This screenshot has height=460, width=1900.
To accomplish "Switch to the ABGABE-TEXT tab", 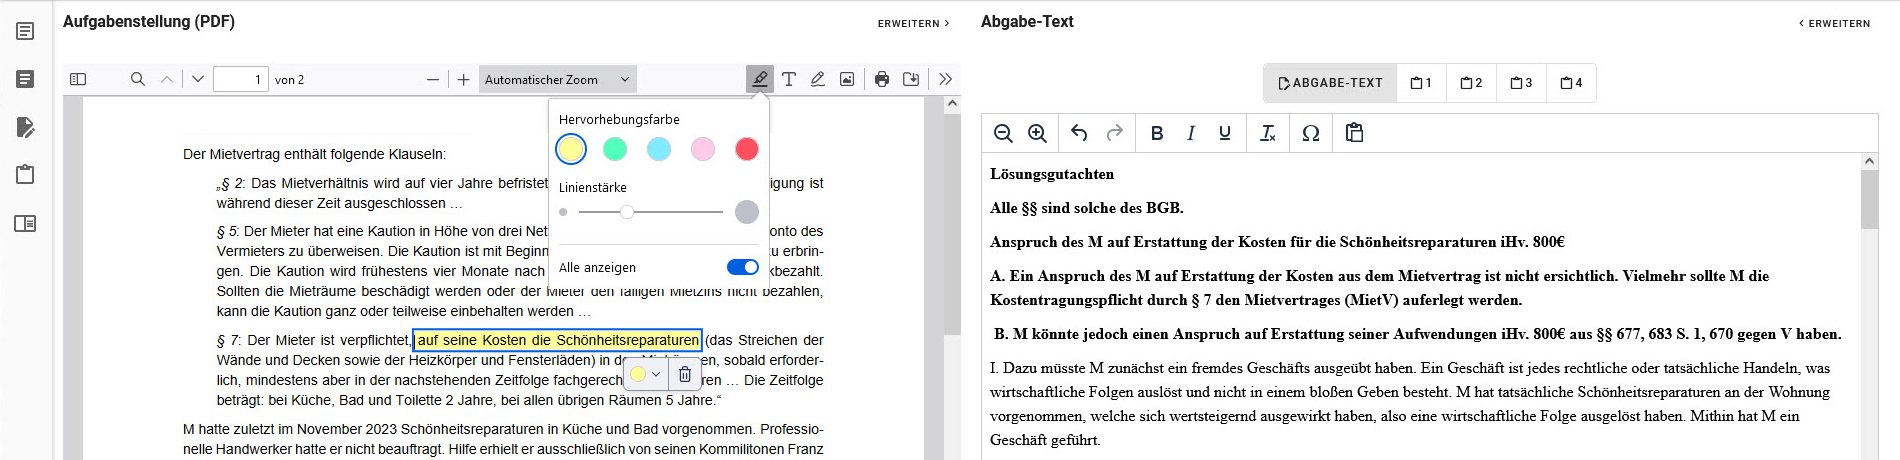I will pyautogui.click(x=1330, y=83).
